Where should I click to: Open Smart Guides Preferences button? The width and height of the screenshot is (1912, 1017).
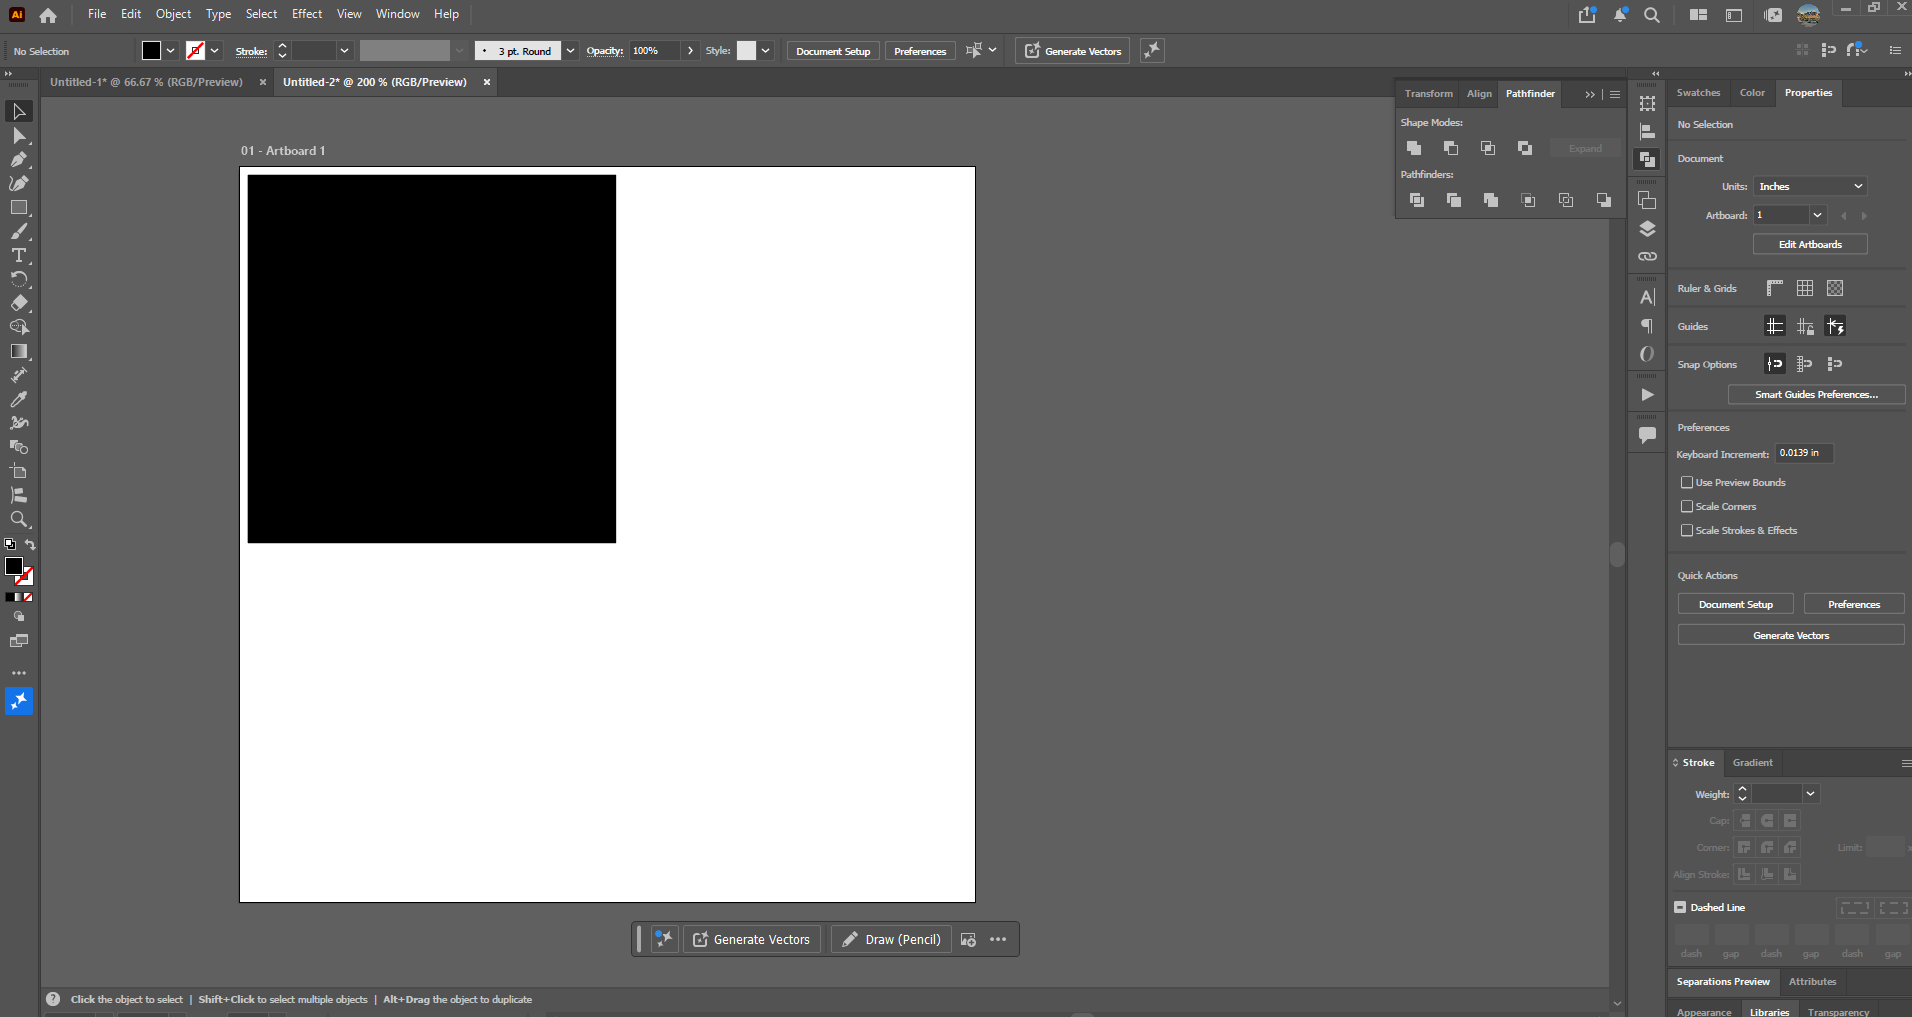[1816, 394]
